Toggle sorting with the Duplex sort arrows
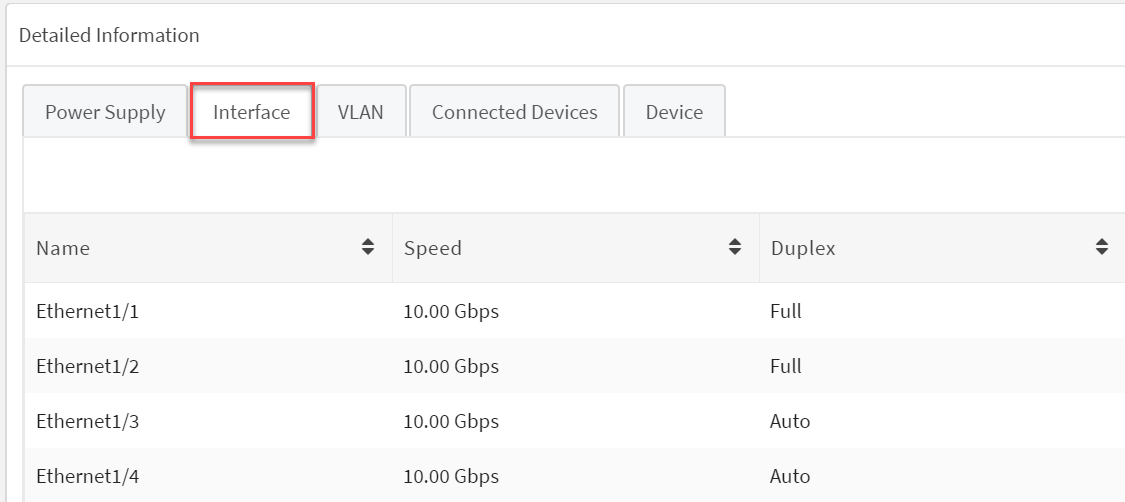Viewport: 1125px width, 502px height. [x=1102, y=247]
